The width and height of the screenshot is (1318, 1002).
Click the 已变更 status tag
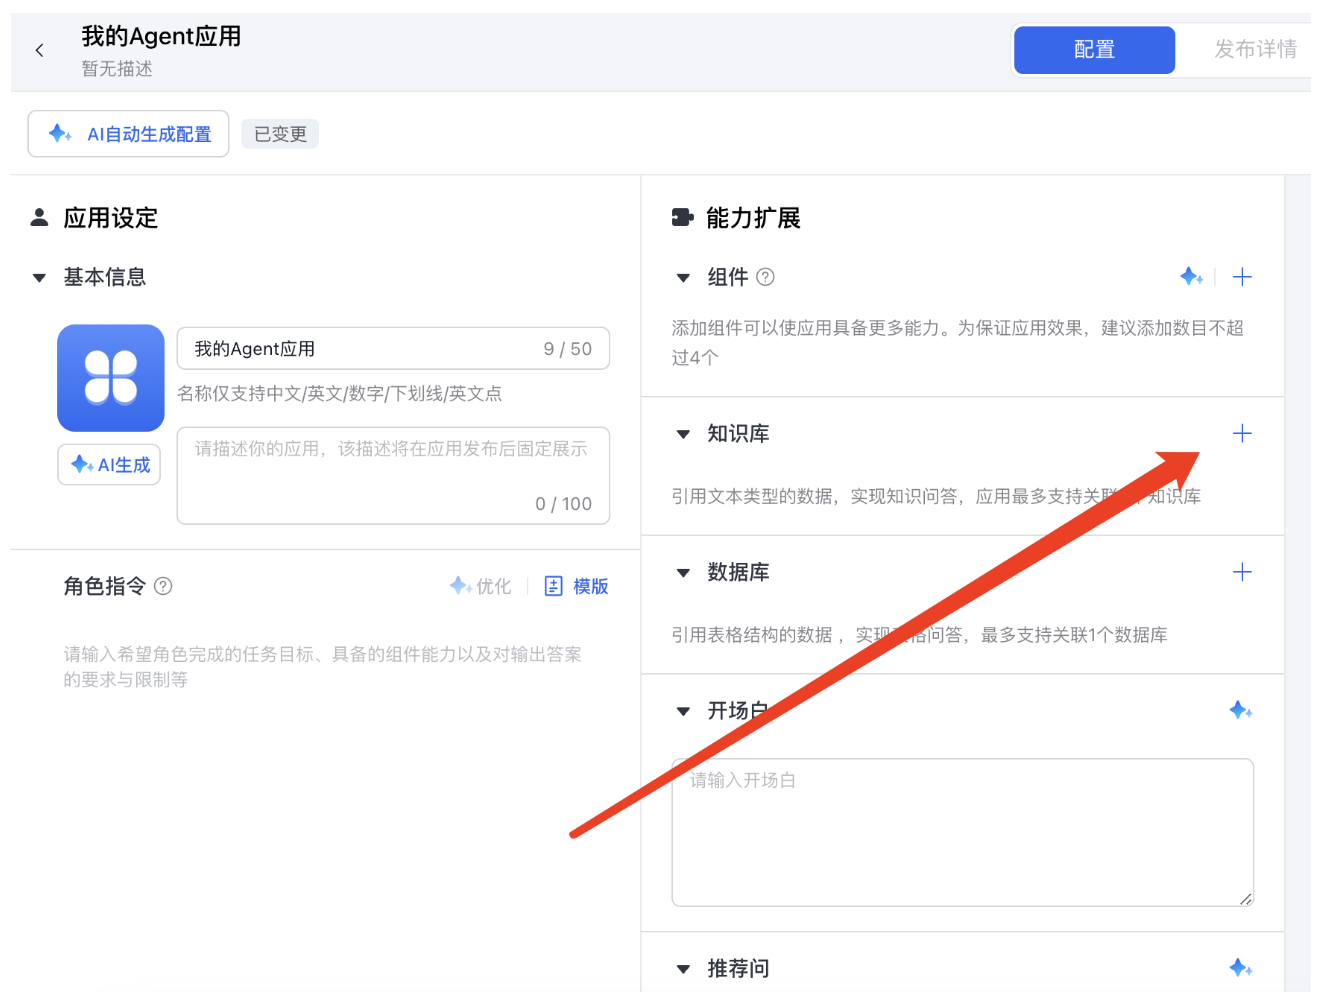(280, 134)
